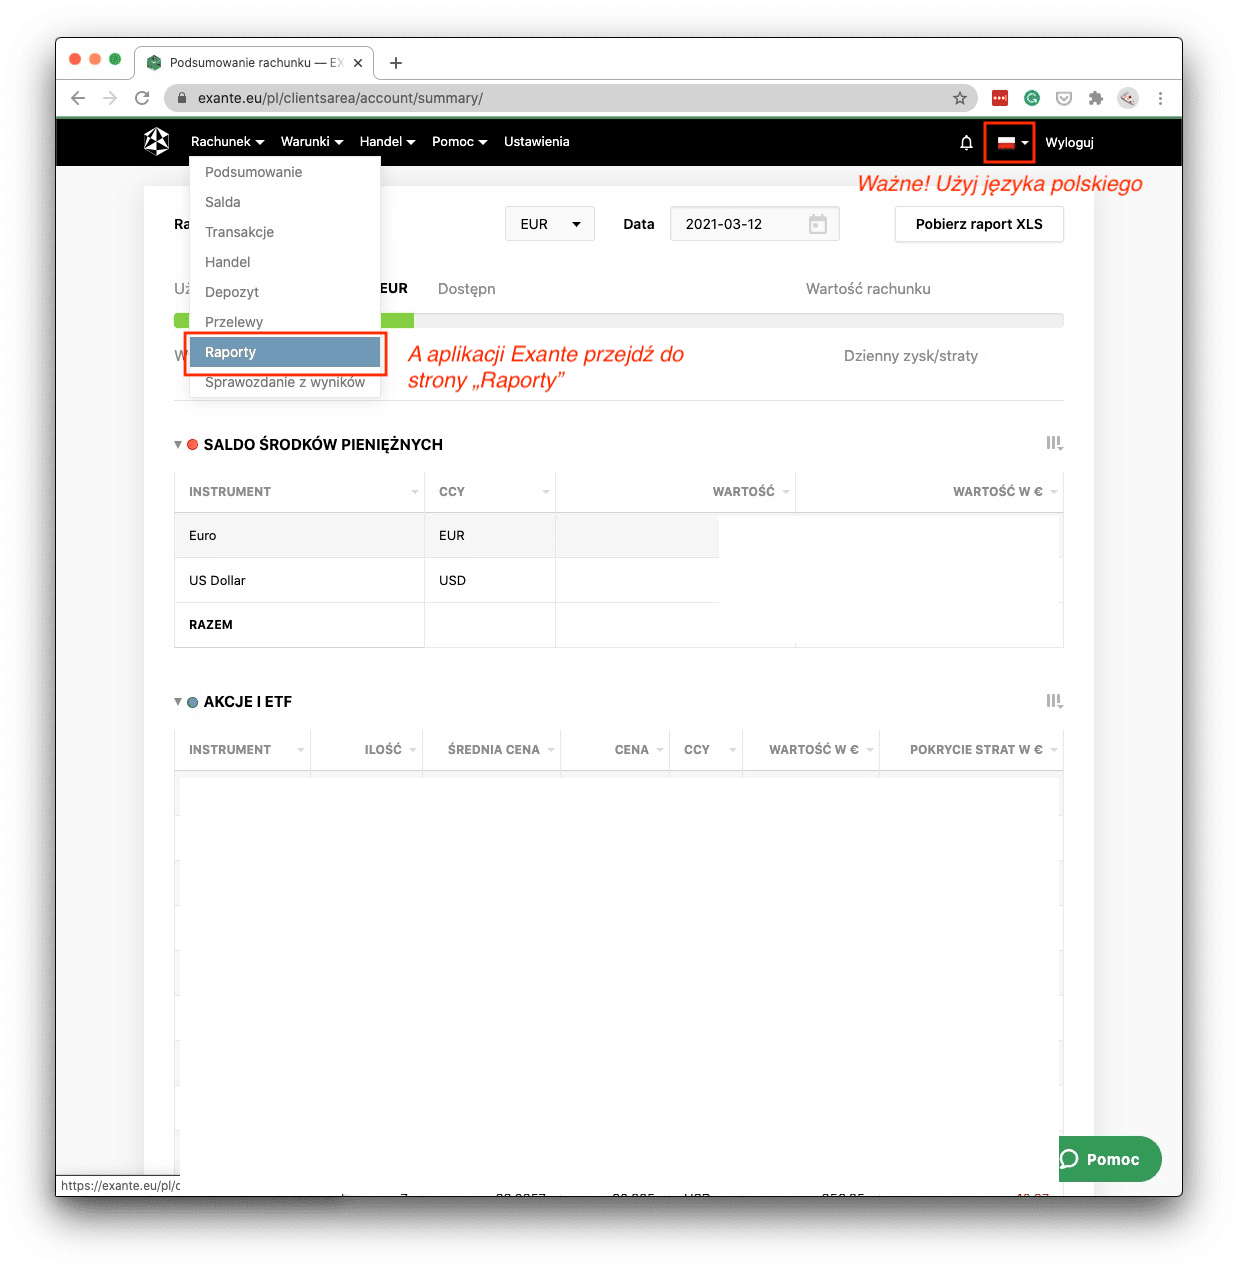Click the Data field showing 2021-03-12

coord(740,224)
